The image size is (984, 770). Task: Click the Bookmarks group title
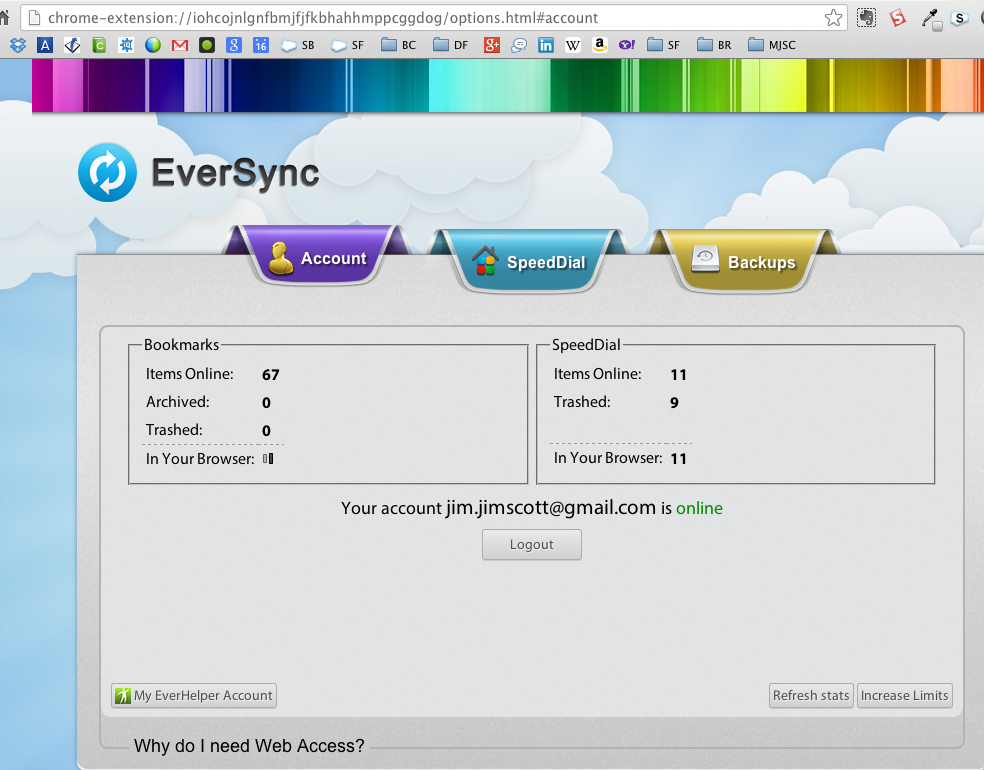point(181,345)
